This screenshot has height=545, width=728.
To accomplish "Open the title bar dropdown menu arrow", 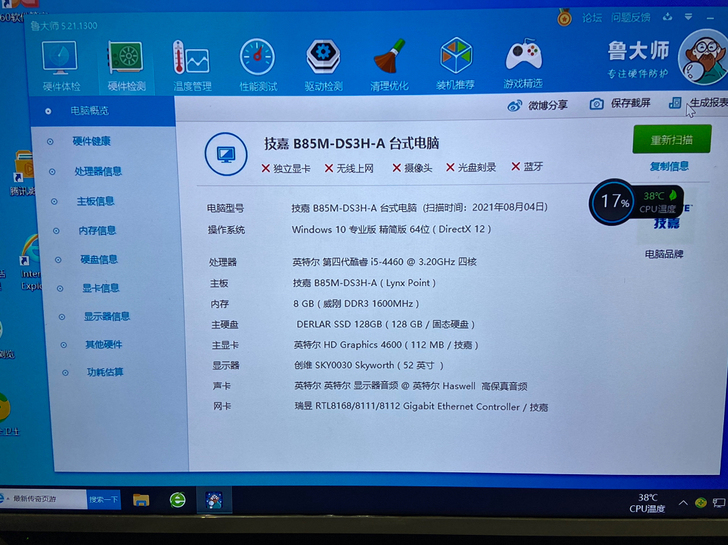I will 689,17.
